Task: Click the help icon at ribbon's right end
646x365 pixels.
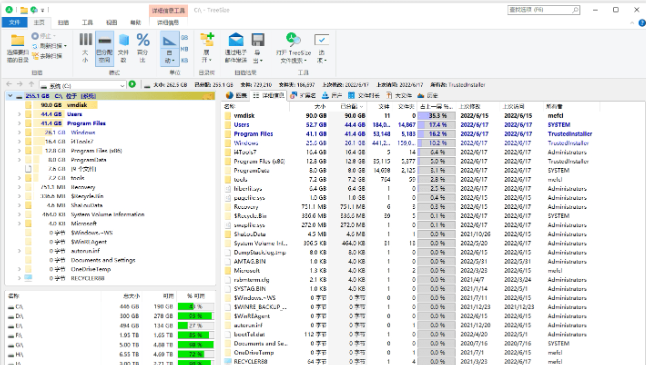Action: pyautogui.click(x=642, y=23)
